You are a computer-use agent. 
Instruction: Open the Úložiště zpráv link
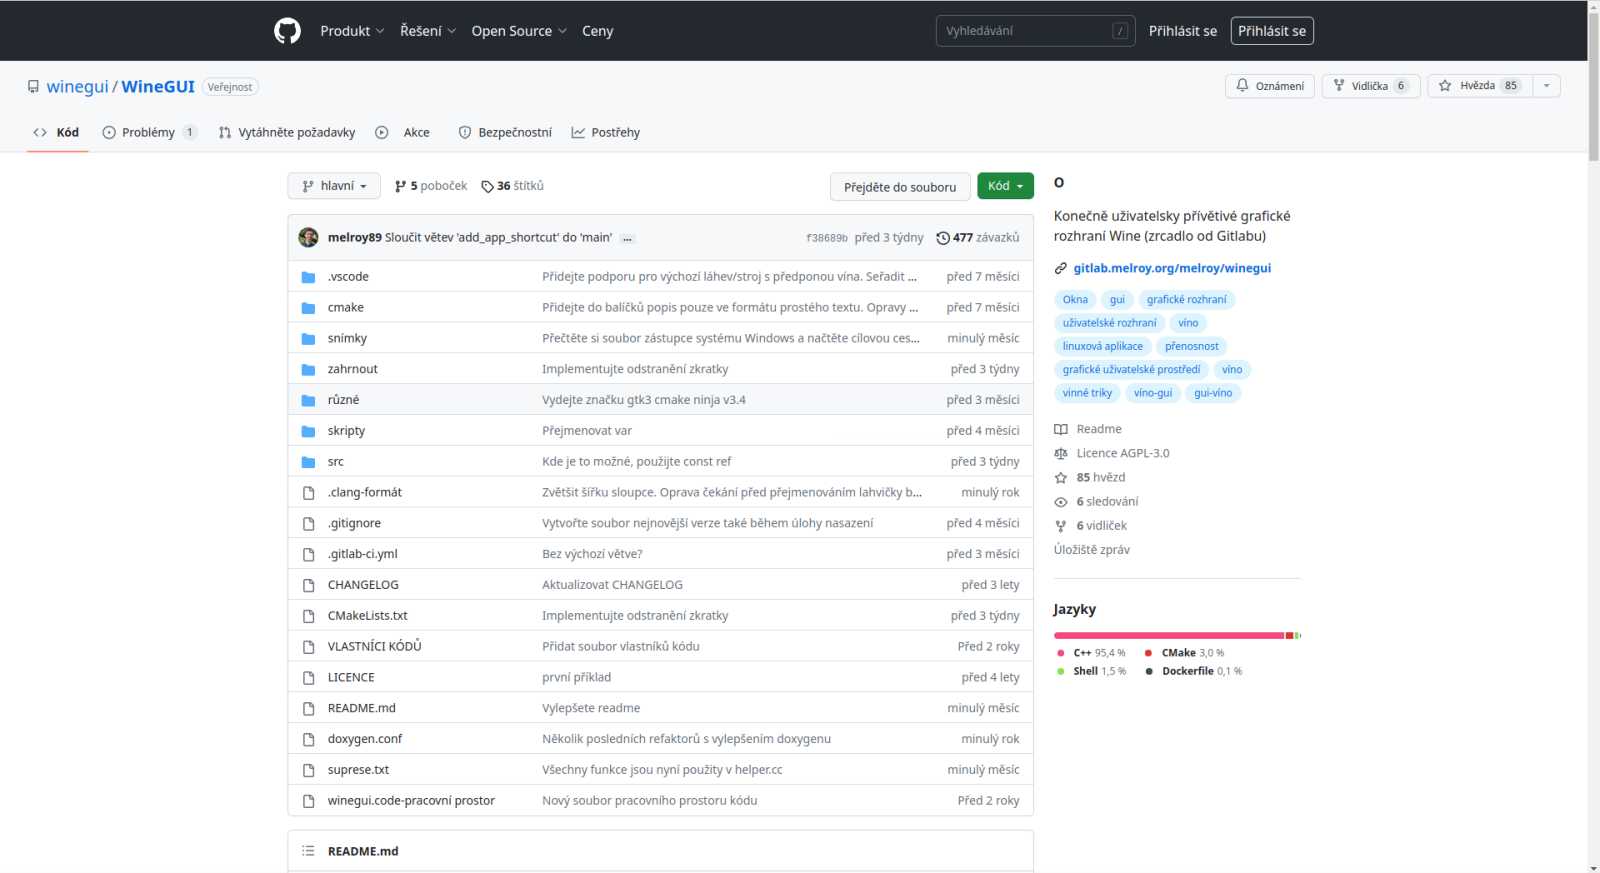pyautogui.click(x=1091, y=550)
